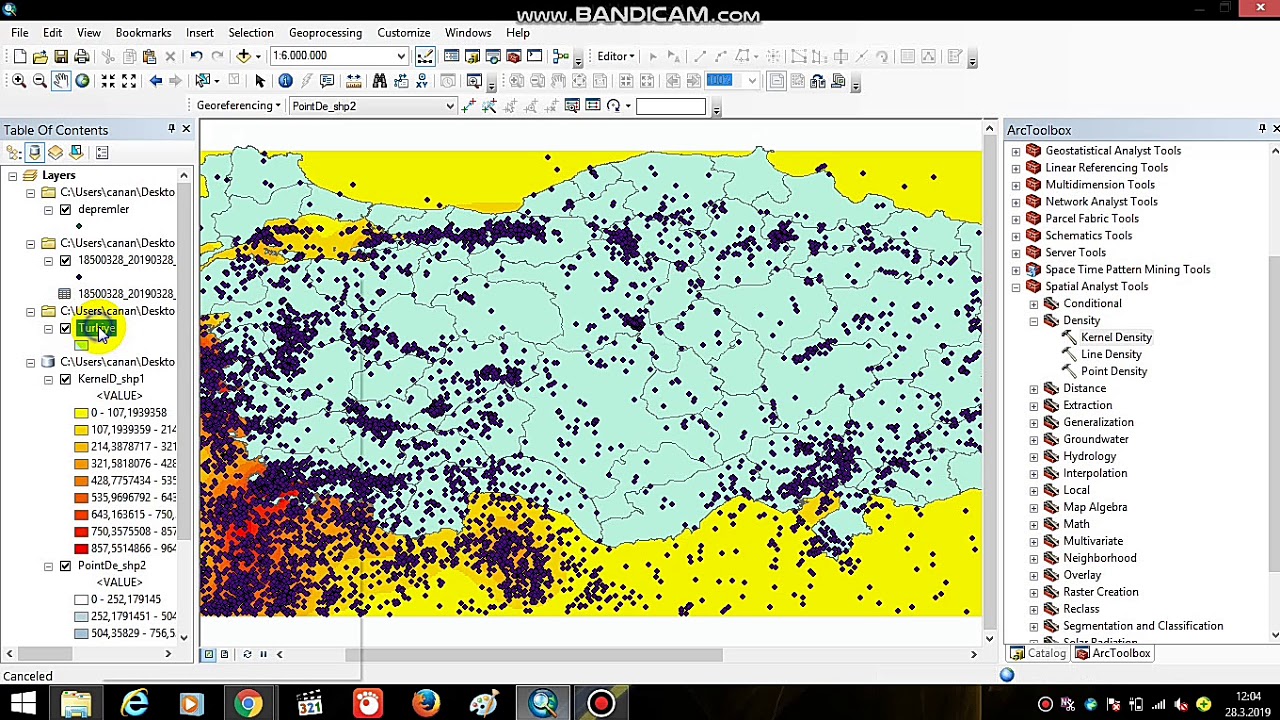
Task: Open georeferencing layer dropdown PointDe_shp2
Action: pyautogui.click(x=450, y=106)
